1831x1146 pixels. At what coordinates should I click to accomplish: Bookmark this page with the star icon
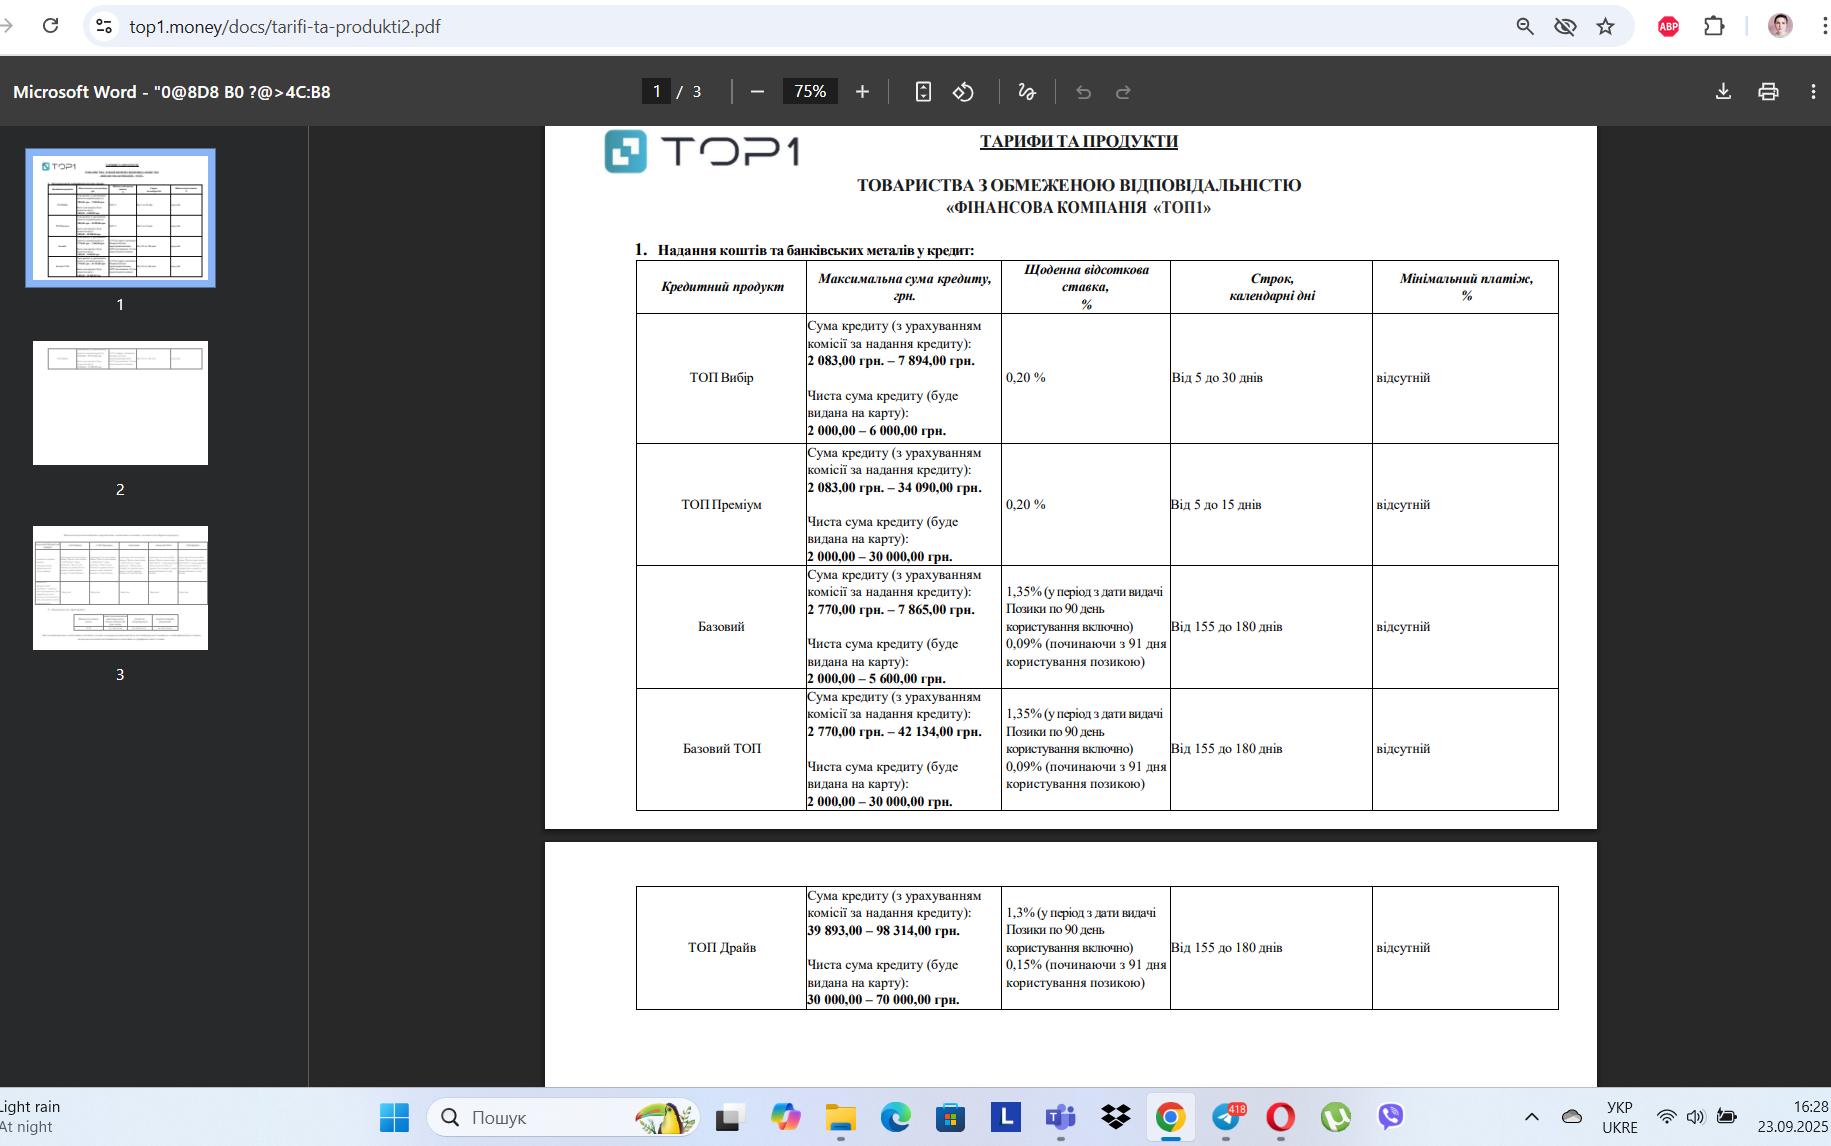[x=1606, y=27]
